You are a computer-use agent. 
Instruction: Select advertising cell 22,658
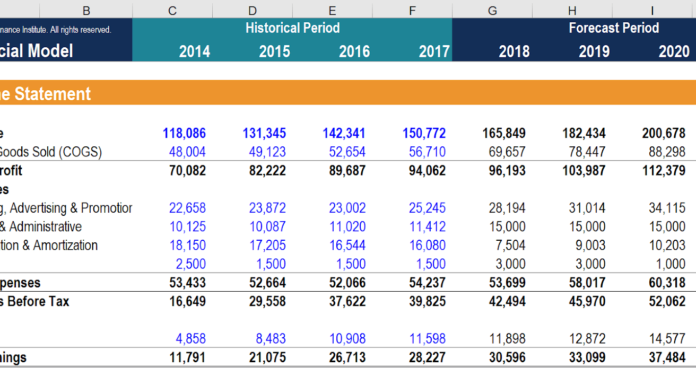187,208
